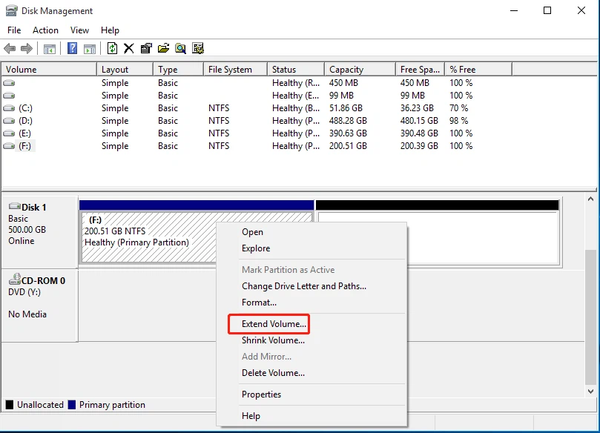This screenshot has height=433, width=600.
Task: Click the Forward arrow in toolbar
Action: [x=26, y=48]
